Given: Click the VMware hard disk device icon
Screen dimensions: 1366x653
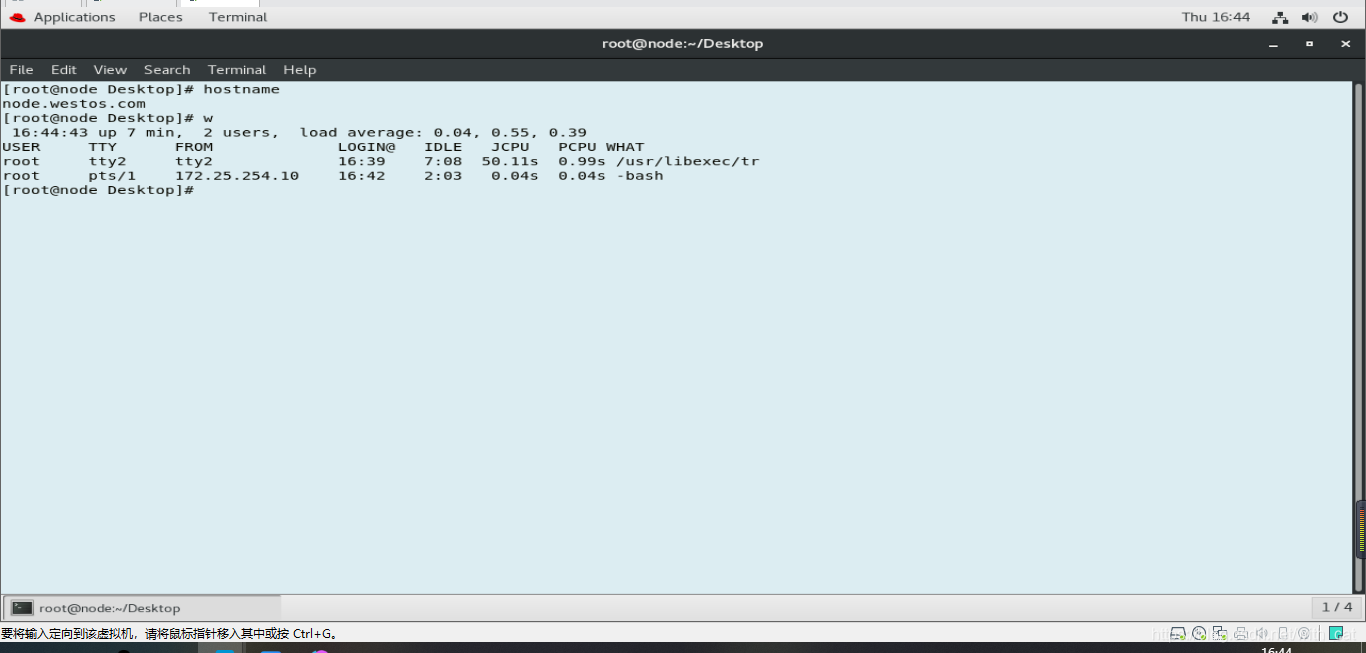Looking at the screenshot, I should (1178, 633).
